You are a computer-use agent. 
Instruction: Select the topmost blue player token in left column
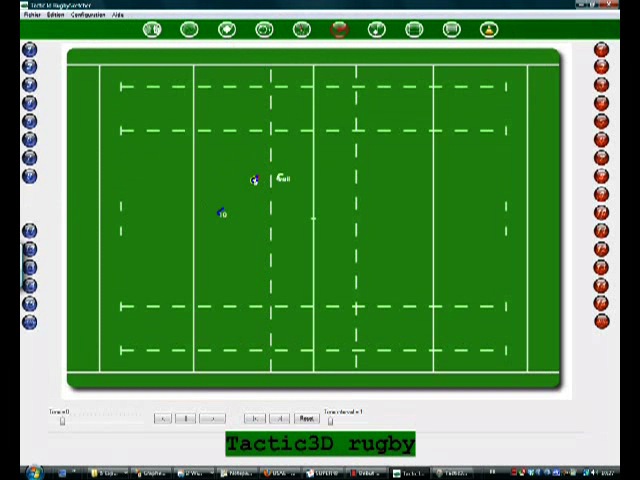point(29,49)
